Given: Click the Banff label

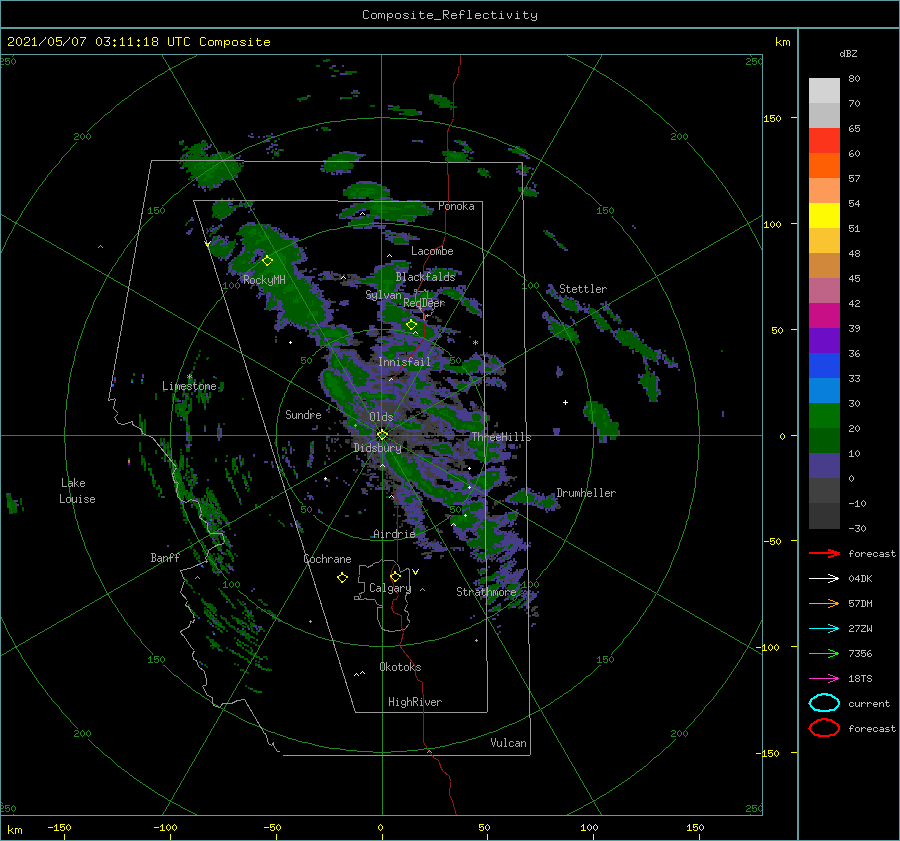Looking at the screenshot, I should coord(165,557).
